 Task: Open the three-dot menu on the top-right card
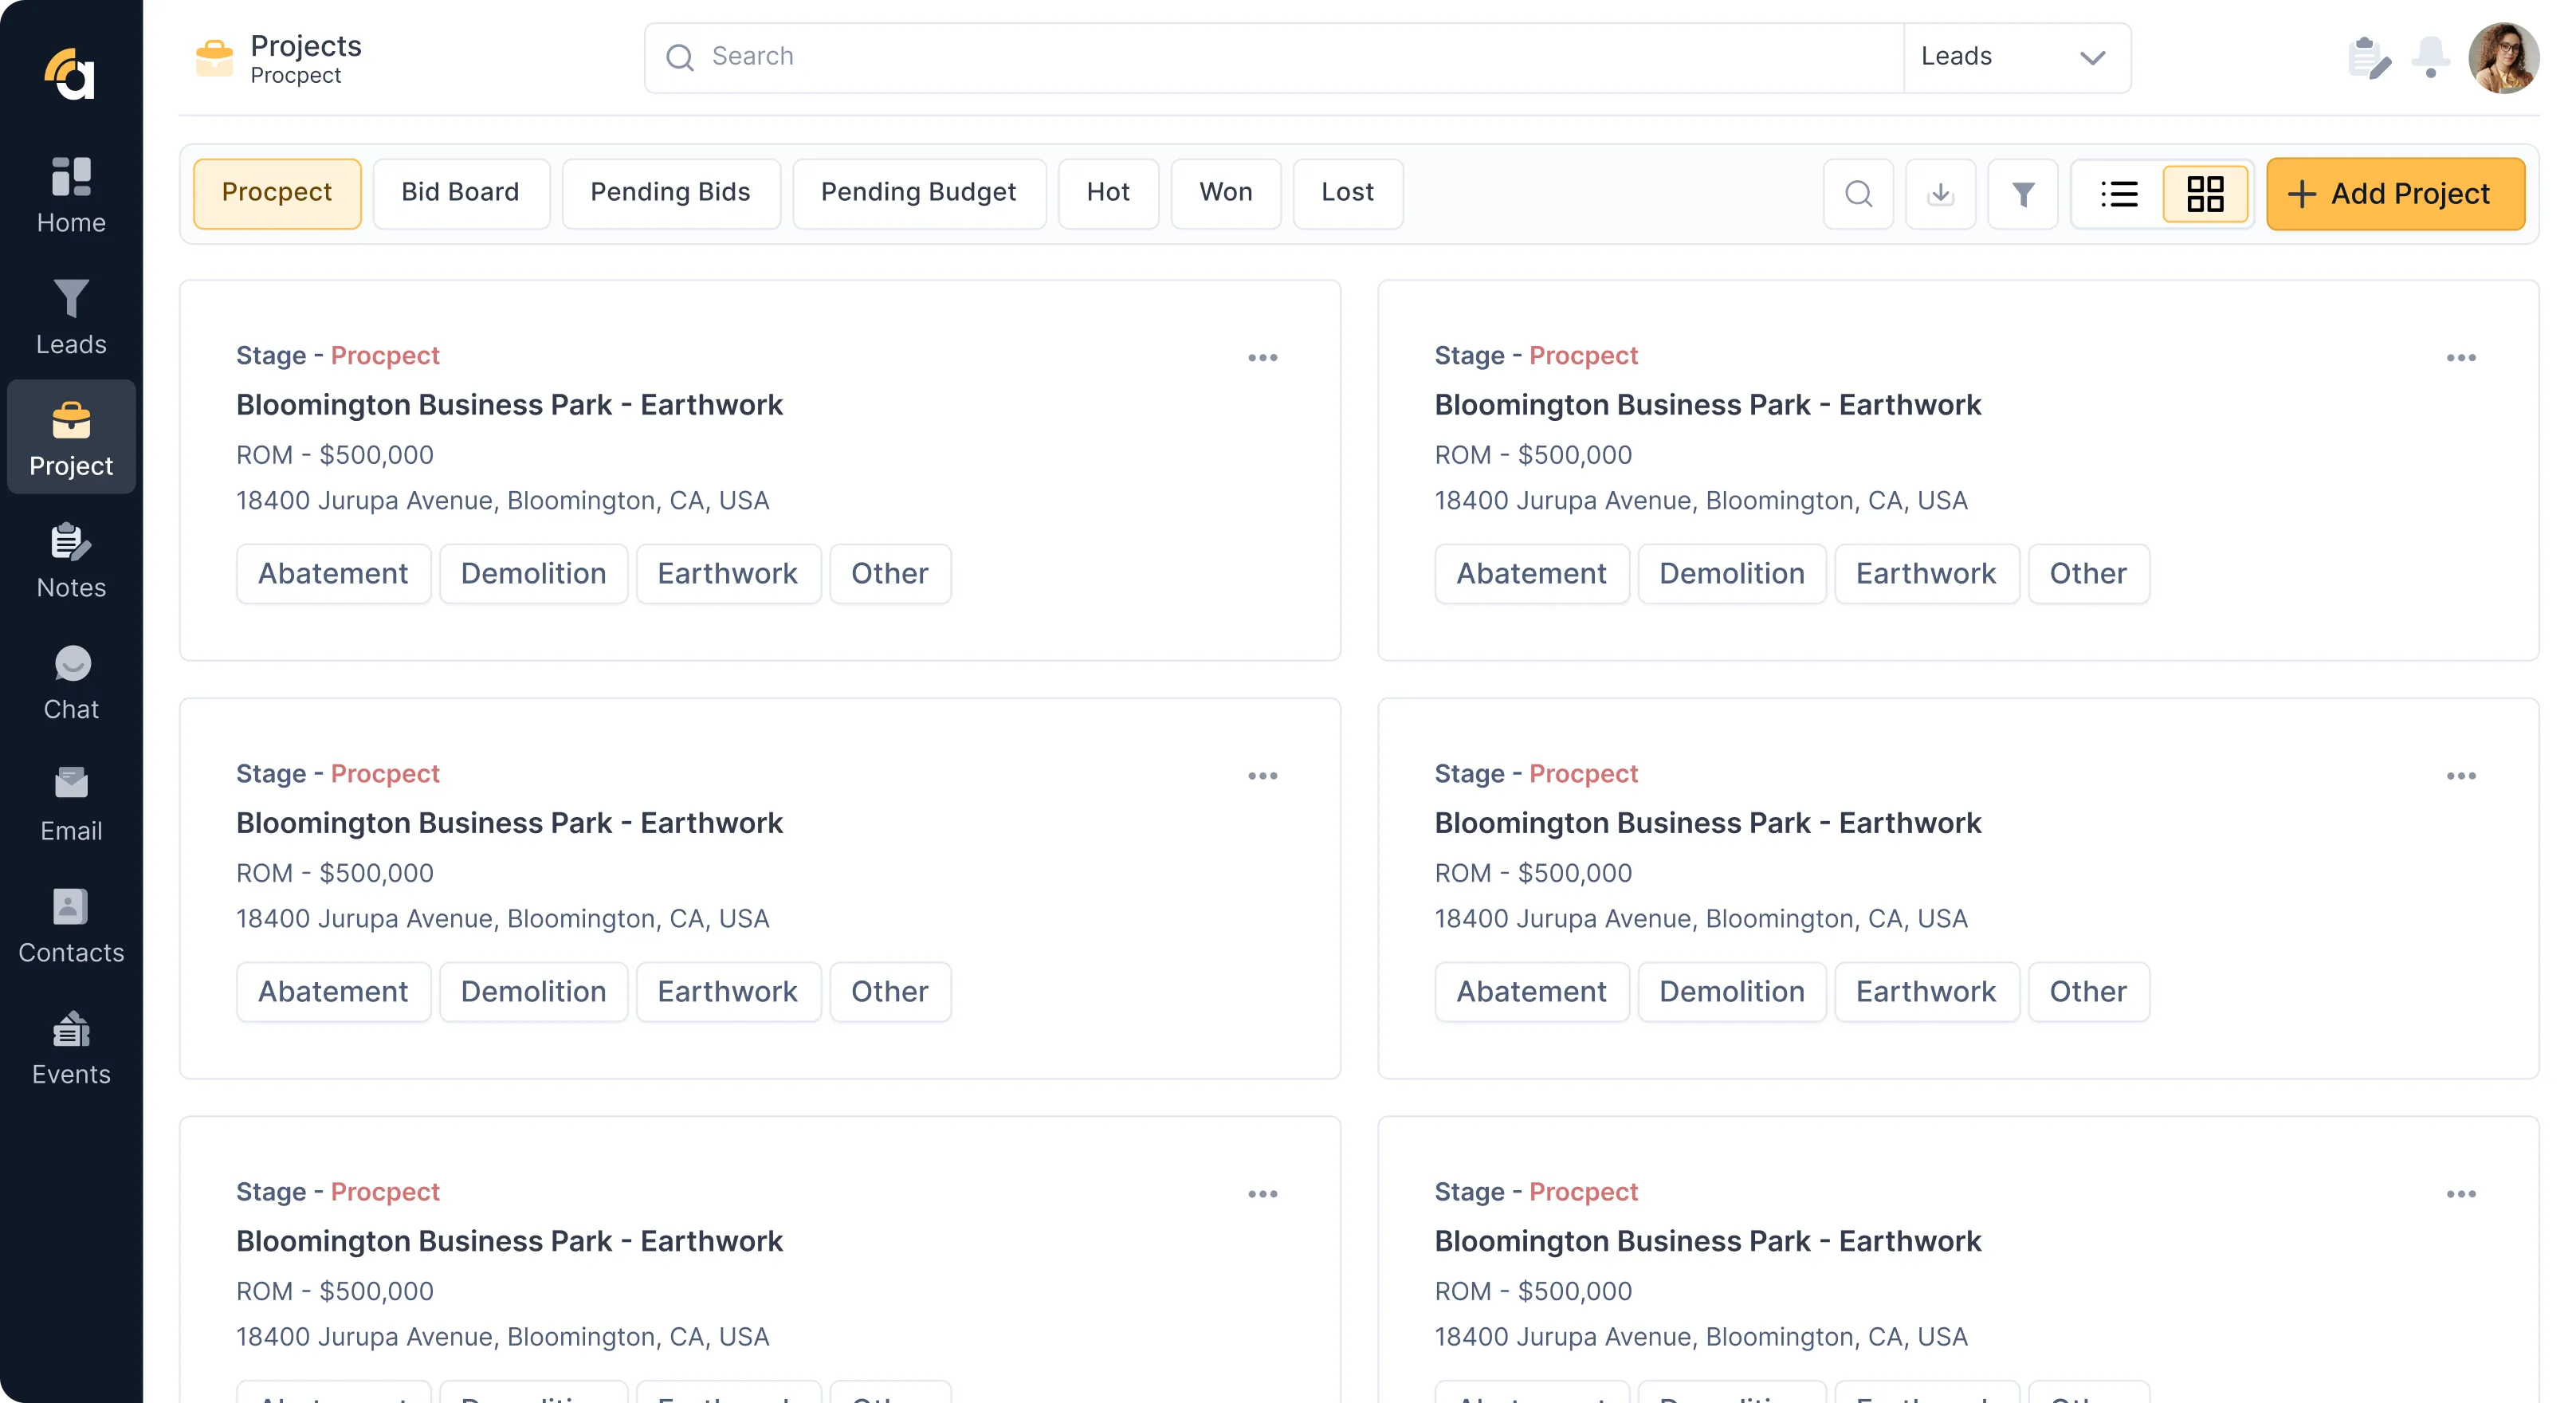coord(2461,357)
